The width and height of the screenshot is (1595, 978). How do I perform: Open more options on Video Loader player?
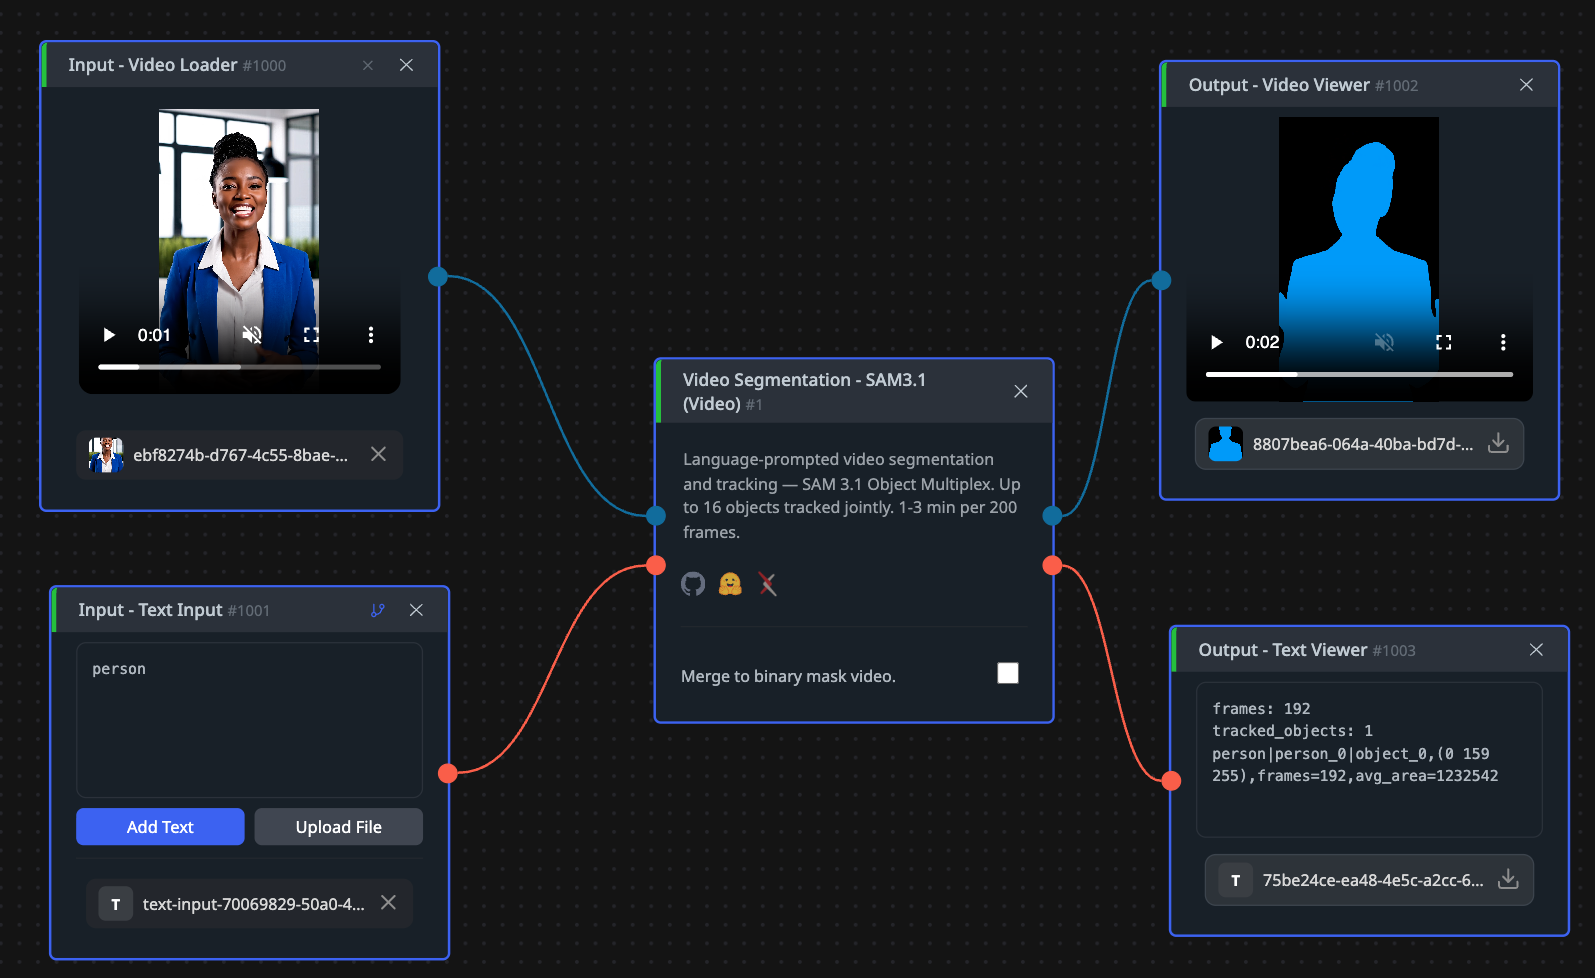click(x=371, y=335)
